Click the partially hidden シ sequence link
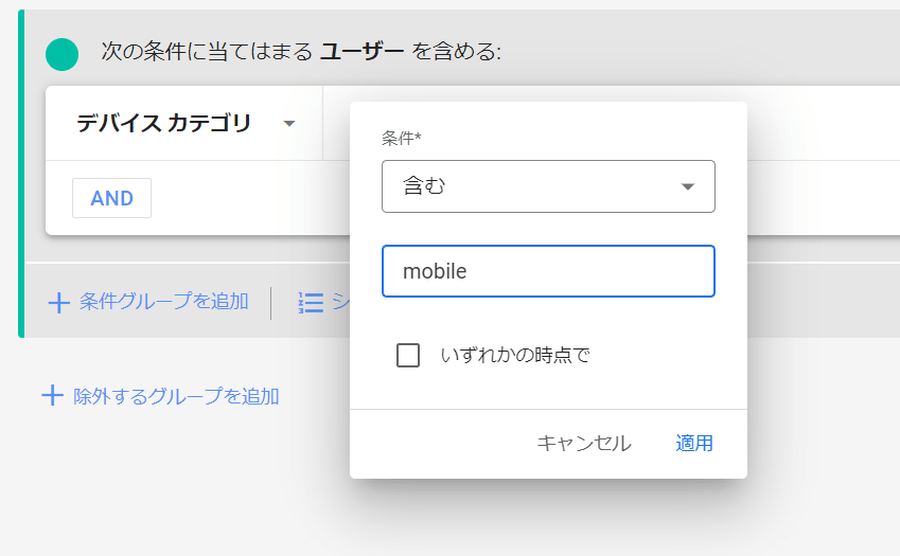The width and height of the screenshot is (900, 556). (340, 301)
